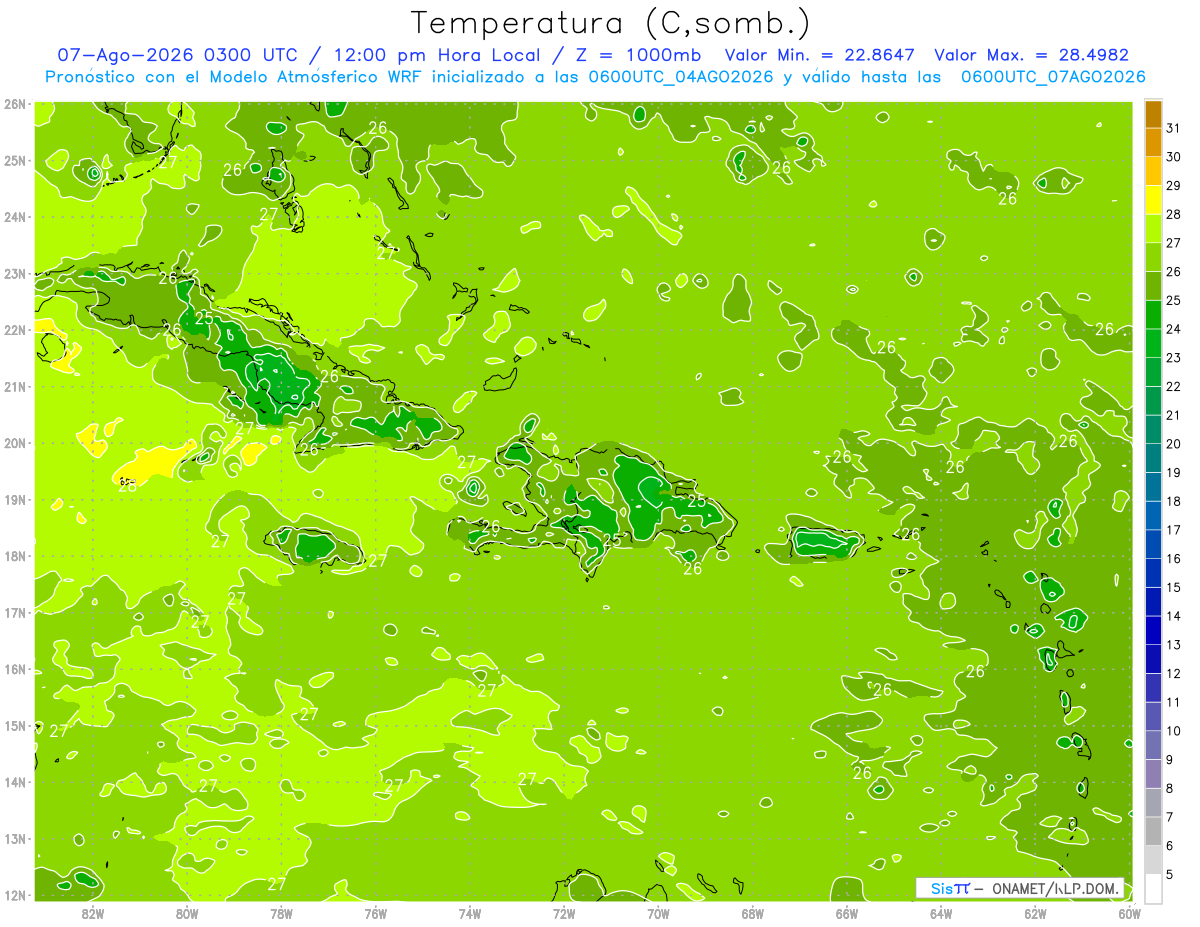Click the "82W" longitude axis label
Screen dimensions: 1200x927
click(93, 913)
